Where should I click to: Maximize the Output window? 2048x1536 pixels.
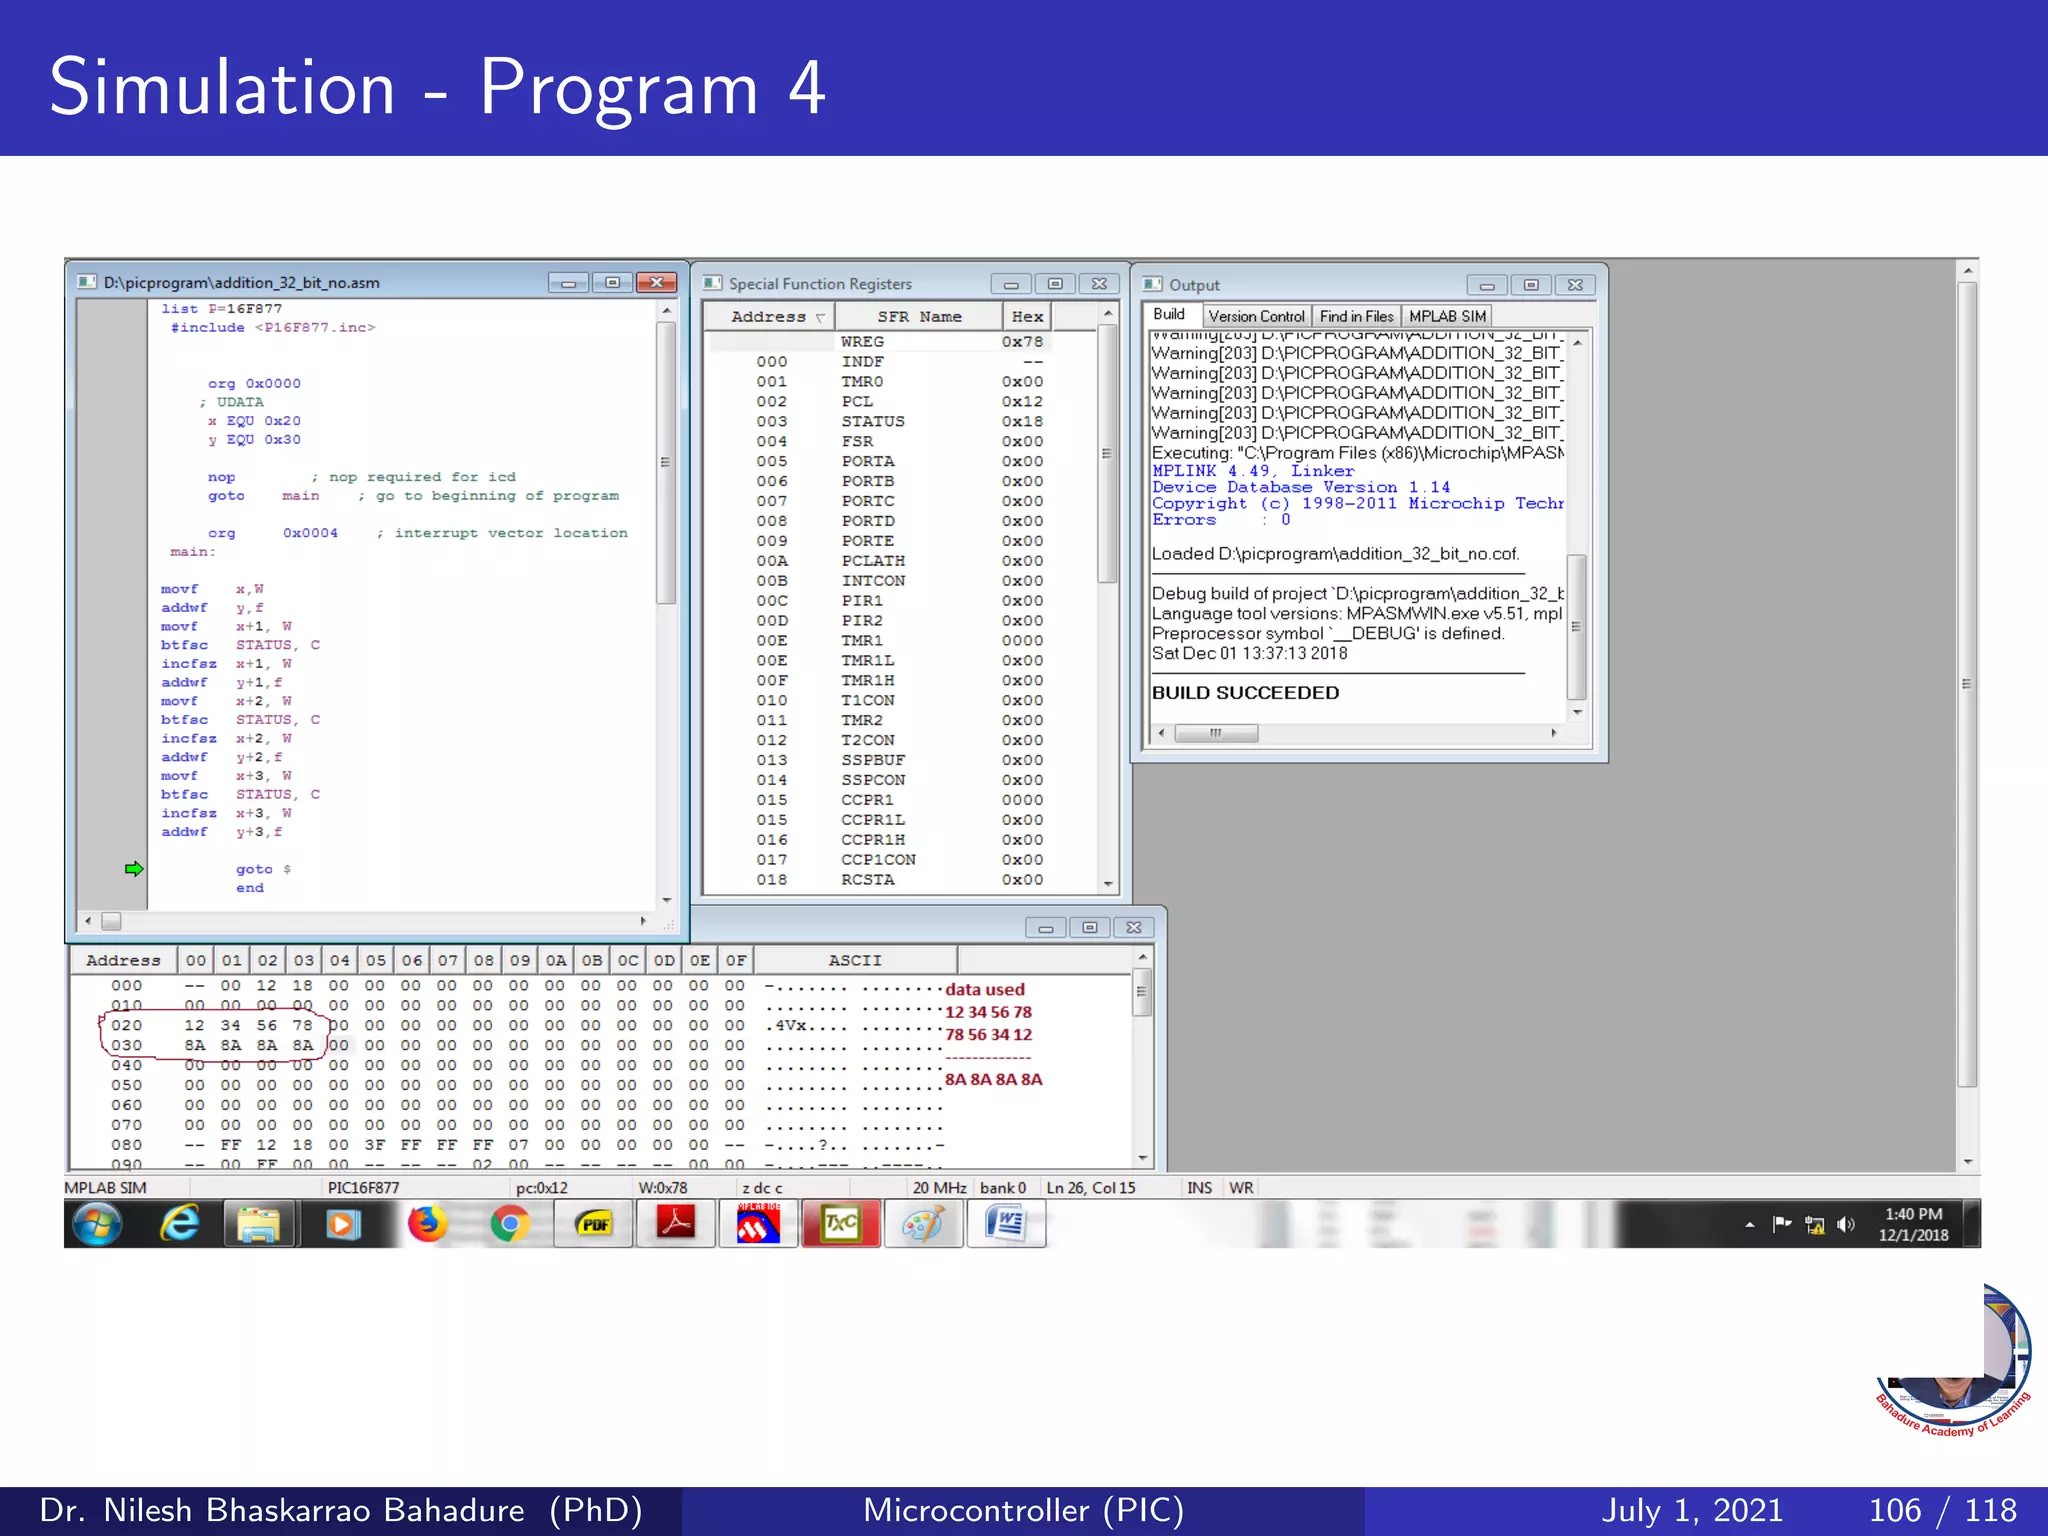coord(1530,284)
